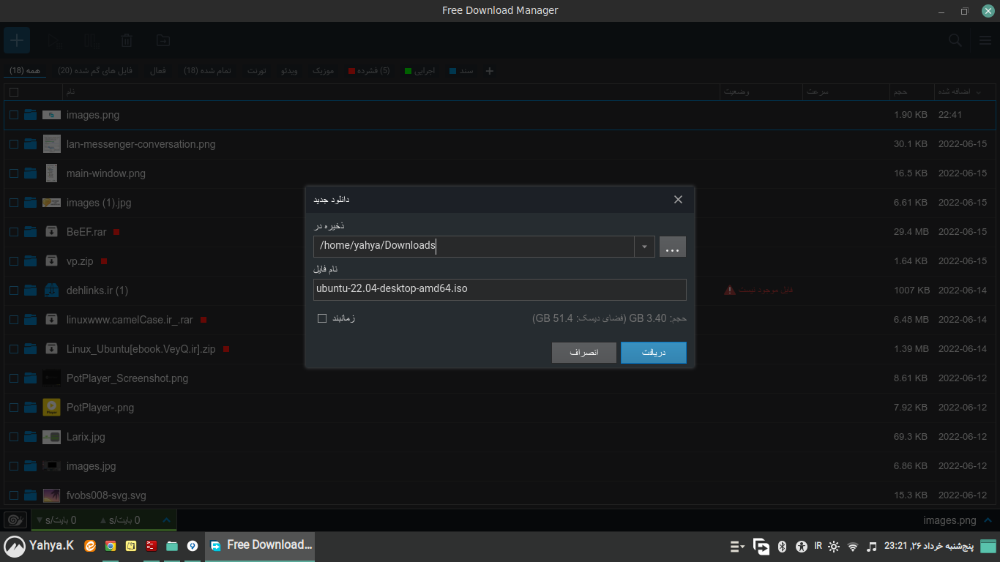
Task: Click the move-to-folder icon in toolbar
Action: (x=163, y=41)
